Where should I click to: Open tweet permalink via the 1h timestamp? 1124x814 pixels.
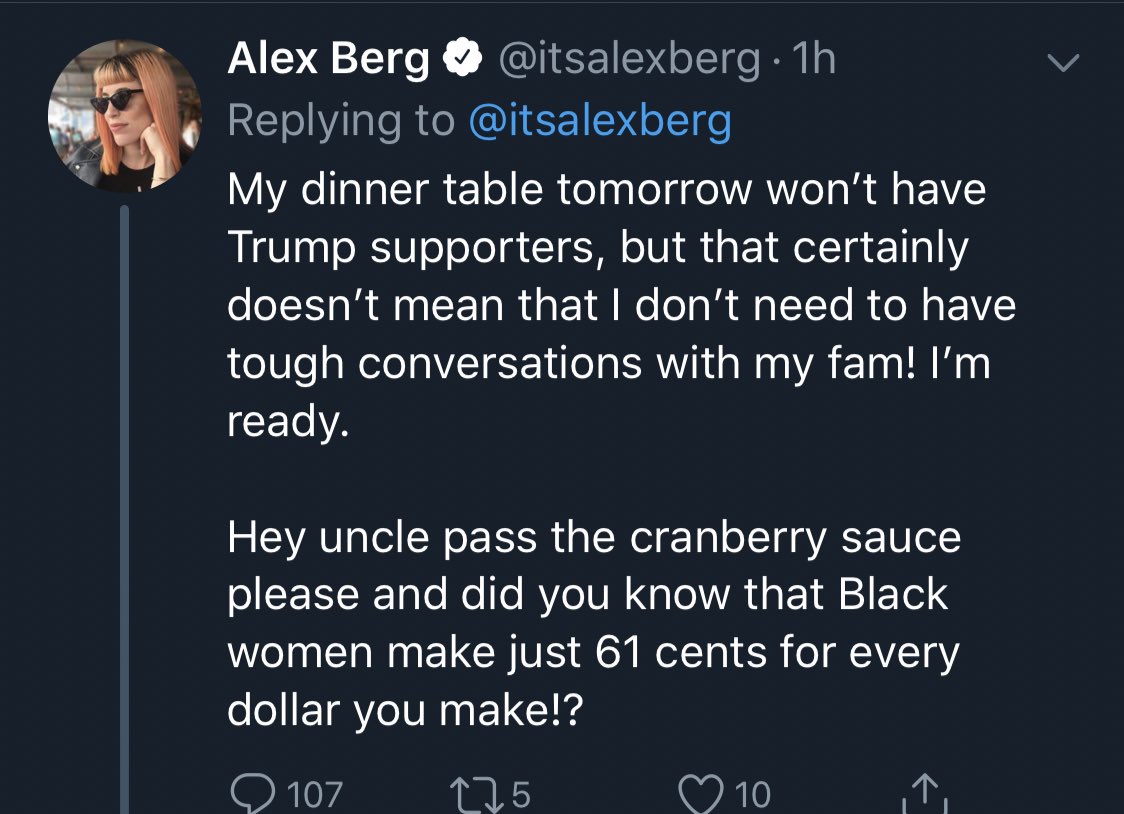[x=813, y=61]
